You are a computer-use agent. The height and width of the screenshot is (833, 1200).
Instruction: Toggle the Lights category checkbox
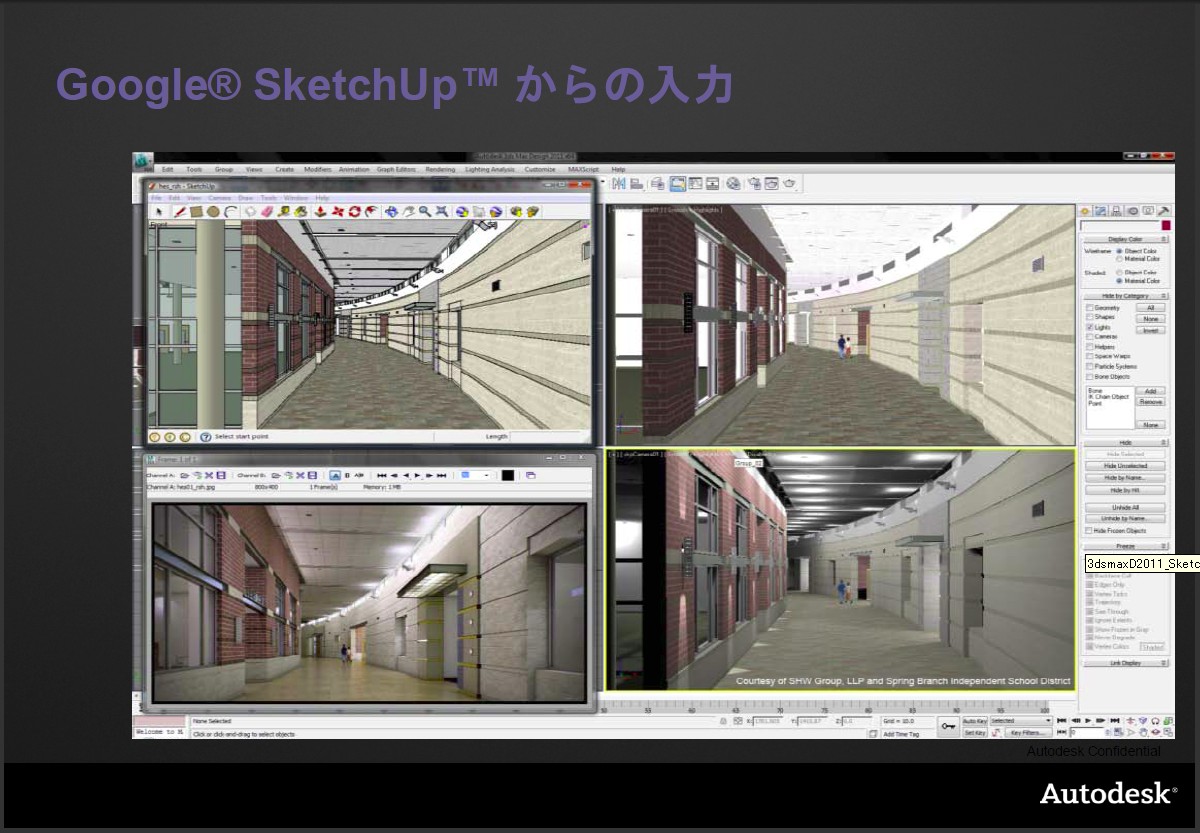[1090, 327]
